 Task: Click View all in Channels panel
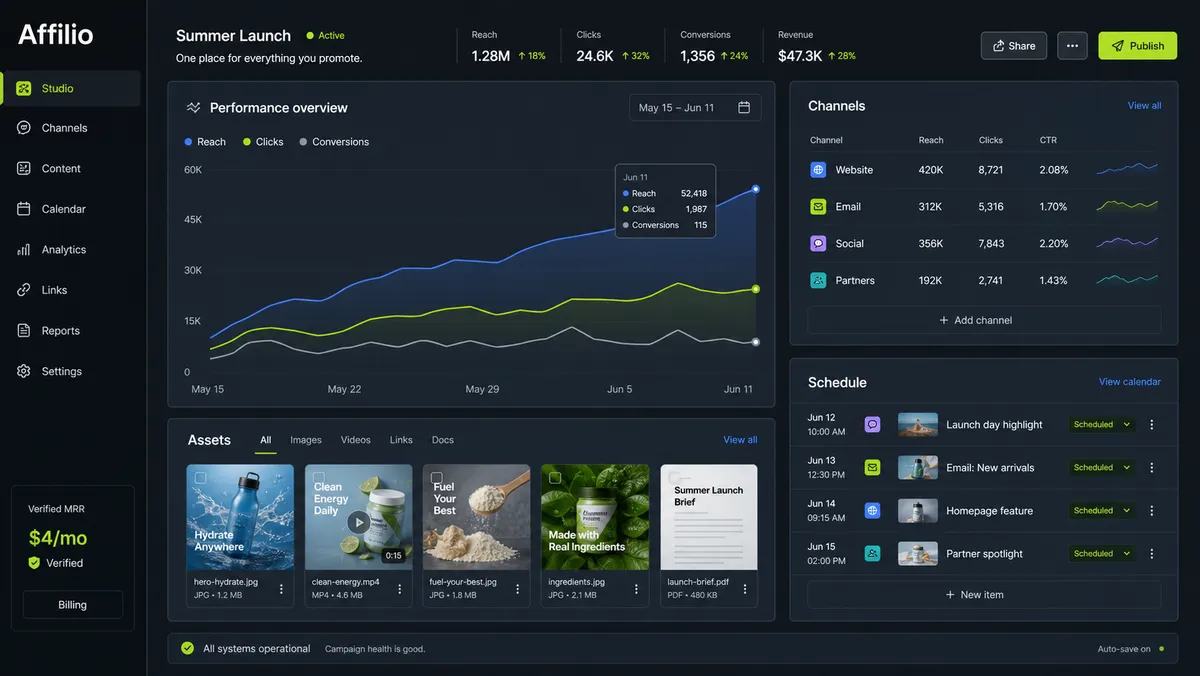pyautogui.click(x=1144, y=106)
